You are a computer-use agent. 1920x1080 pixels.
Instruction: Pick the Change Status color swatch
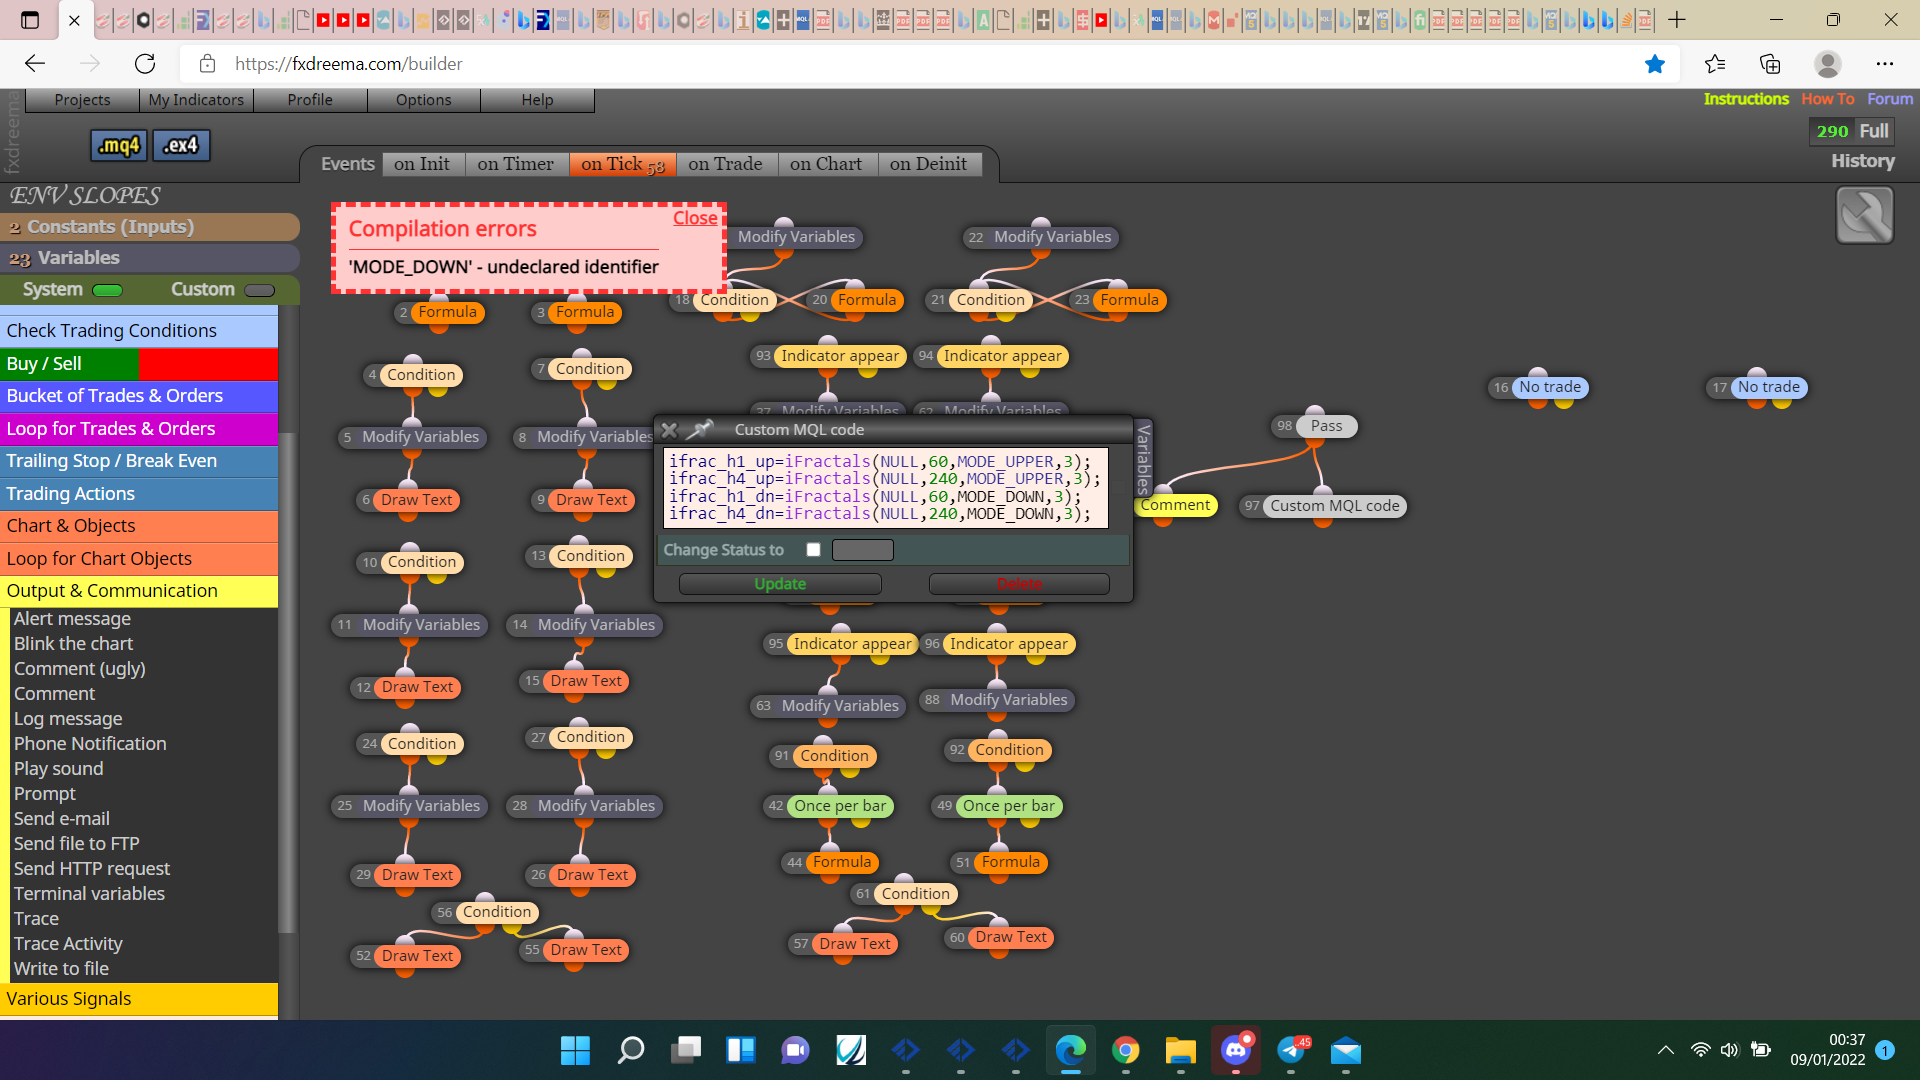pos(862,550)
